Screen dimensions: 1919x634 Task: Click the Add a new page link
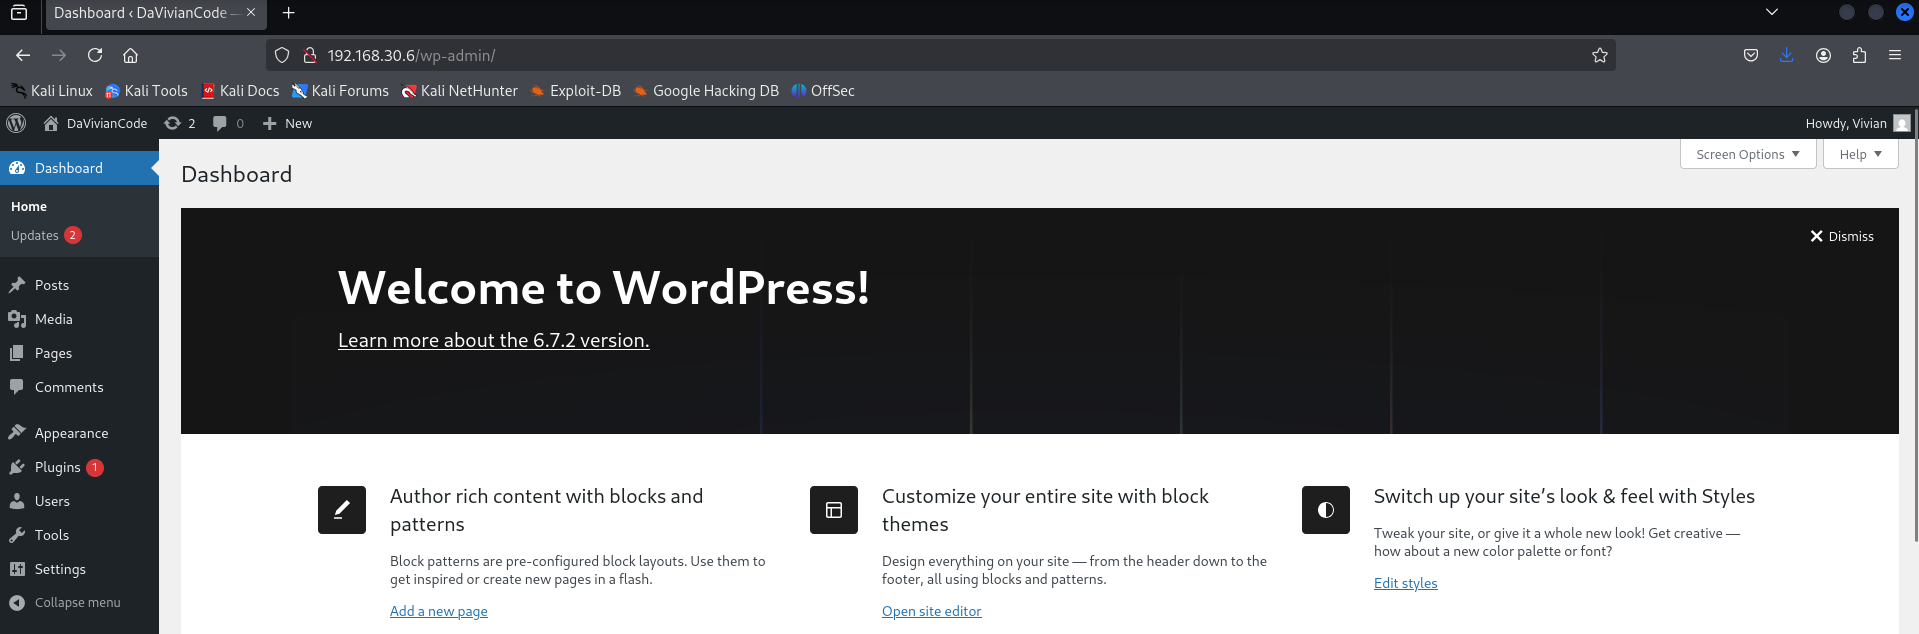[x=439, y=611]
